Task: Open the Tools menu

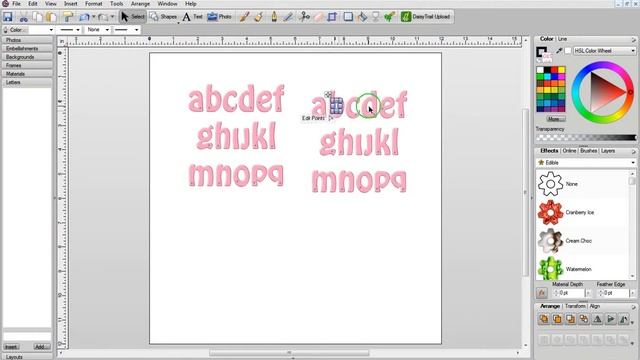Action: pos(116,4)
